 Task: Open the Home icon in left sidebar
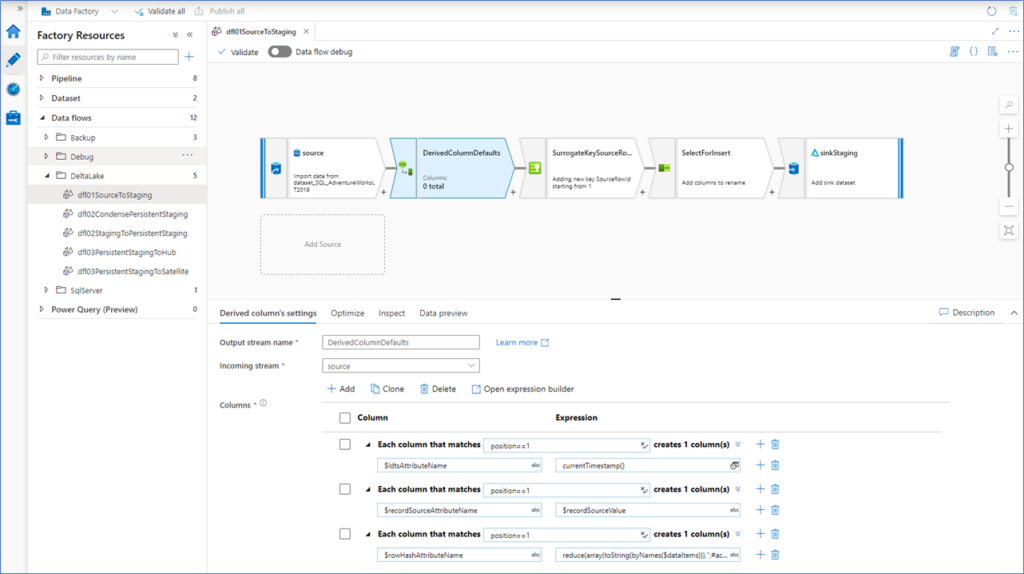[13, 32]
